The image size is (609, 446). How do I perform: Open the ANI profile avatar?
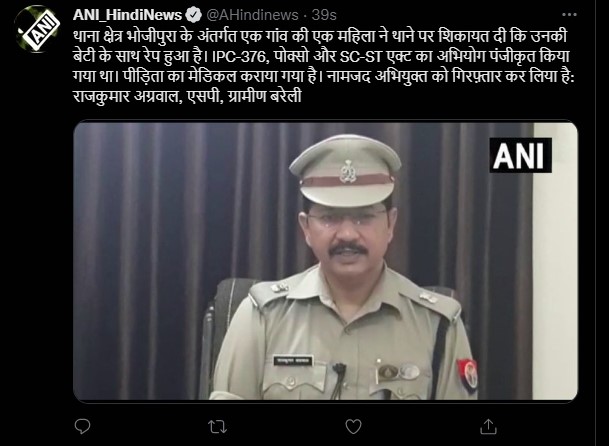pyautogui.click(x=37, y=29)
